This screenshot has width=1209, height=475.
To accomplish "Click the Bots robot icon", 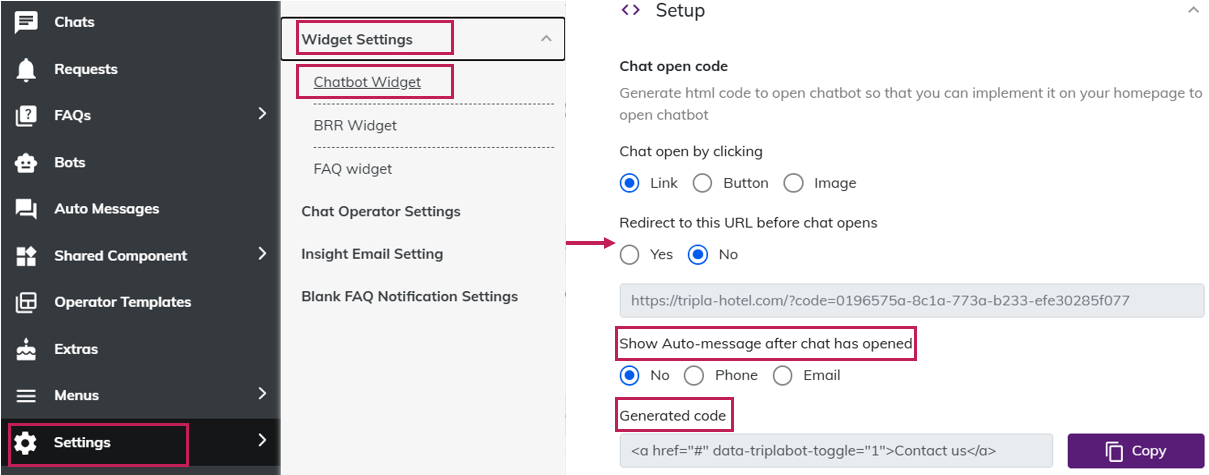I will [x=26, y=162].
